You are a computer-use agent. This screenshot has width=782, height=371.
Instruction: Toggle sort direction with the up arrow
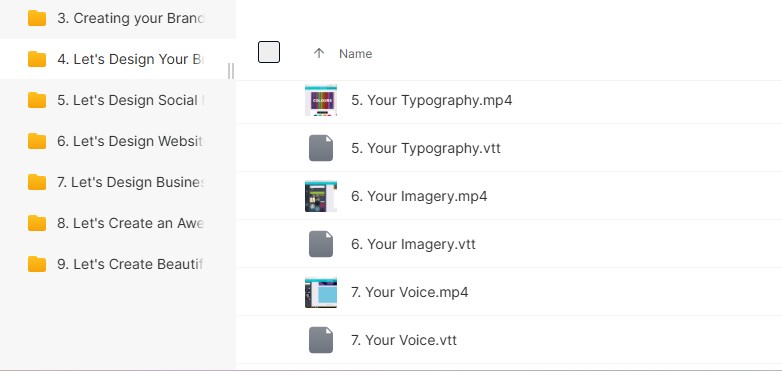pyautogui.click(x=319, y=53)
